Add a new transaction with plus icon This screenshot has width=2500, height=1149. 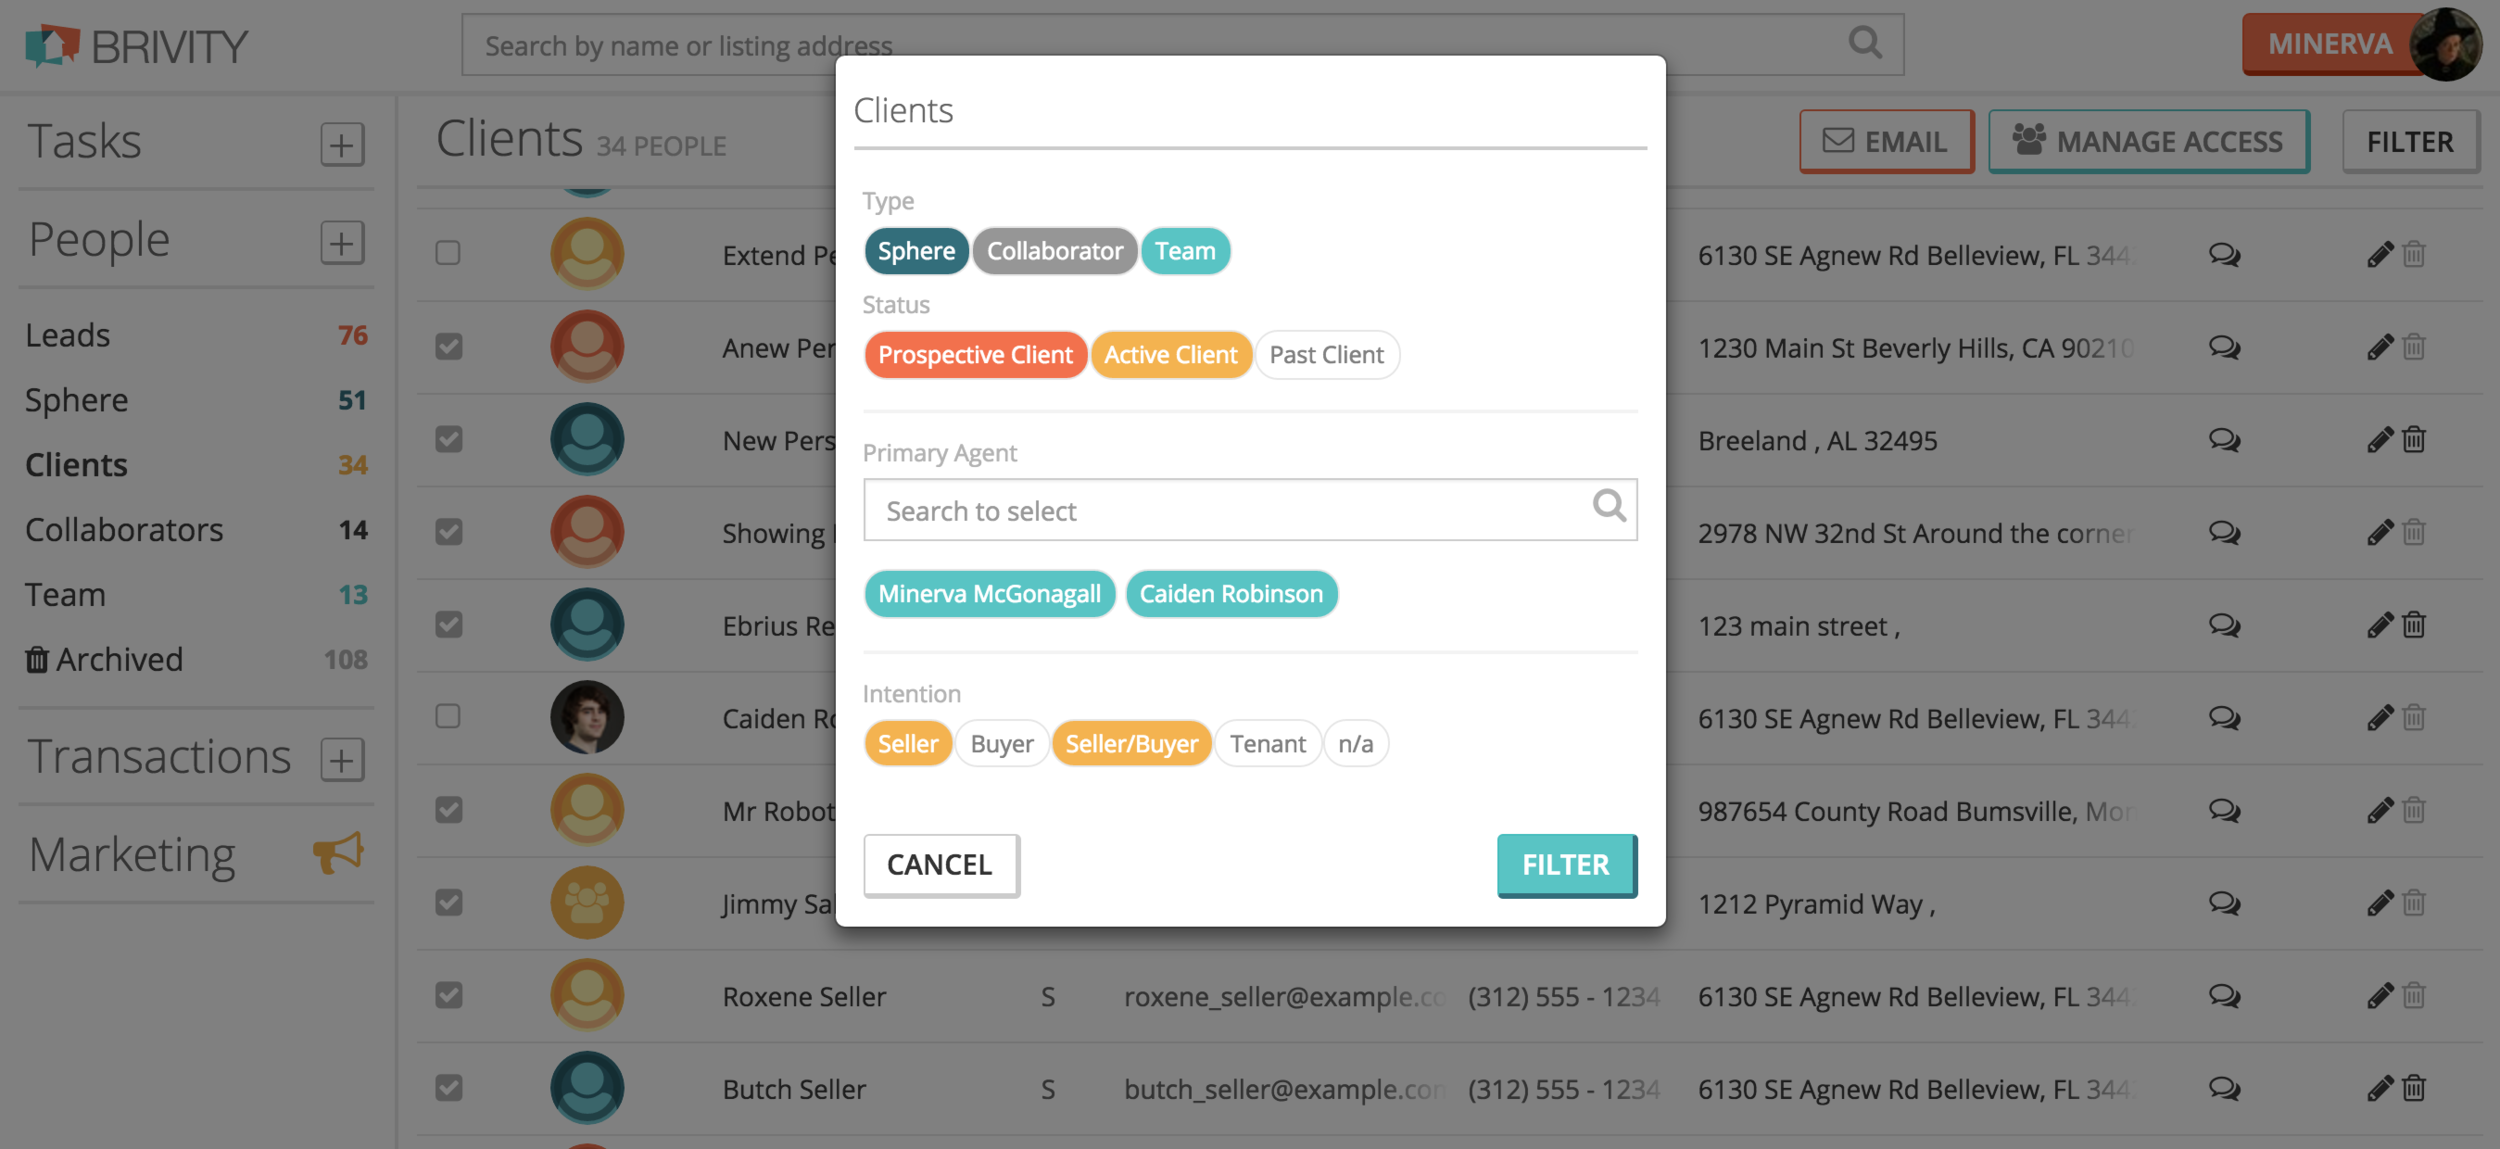point(342,759)
